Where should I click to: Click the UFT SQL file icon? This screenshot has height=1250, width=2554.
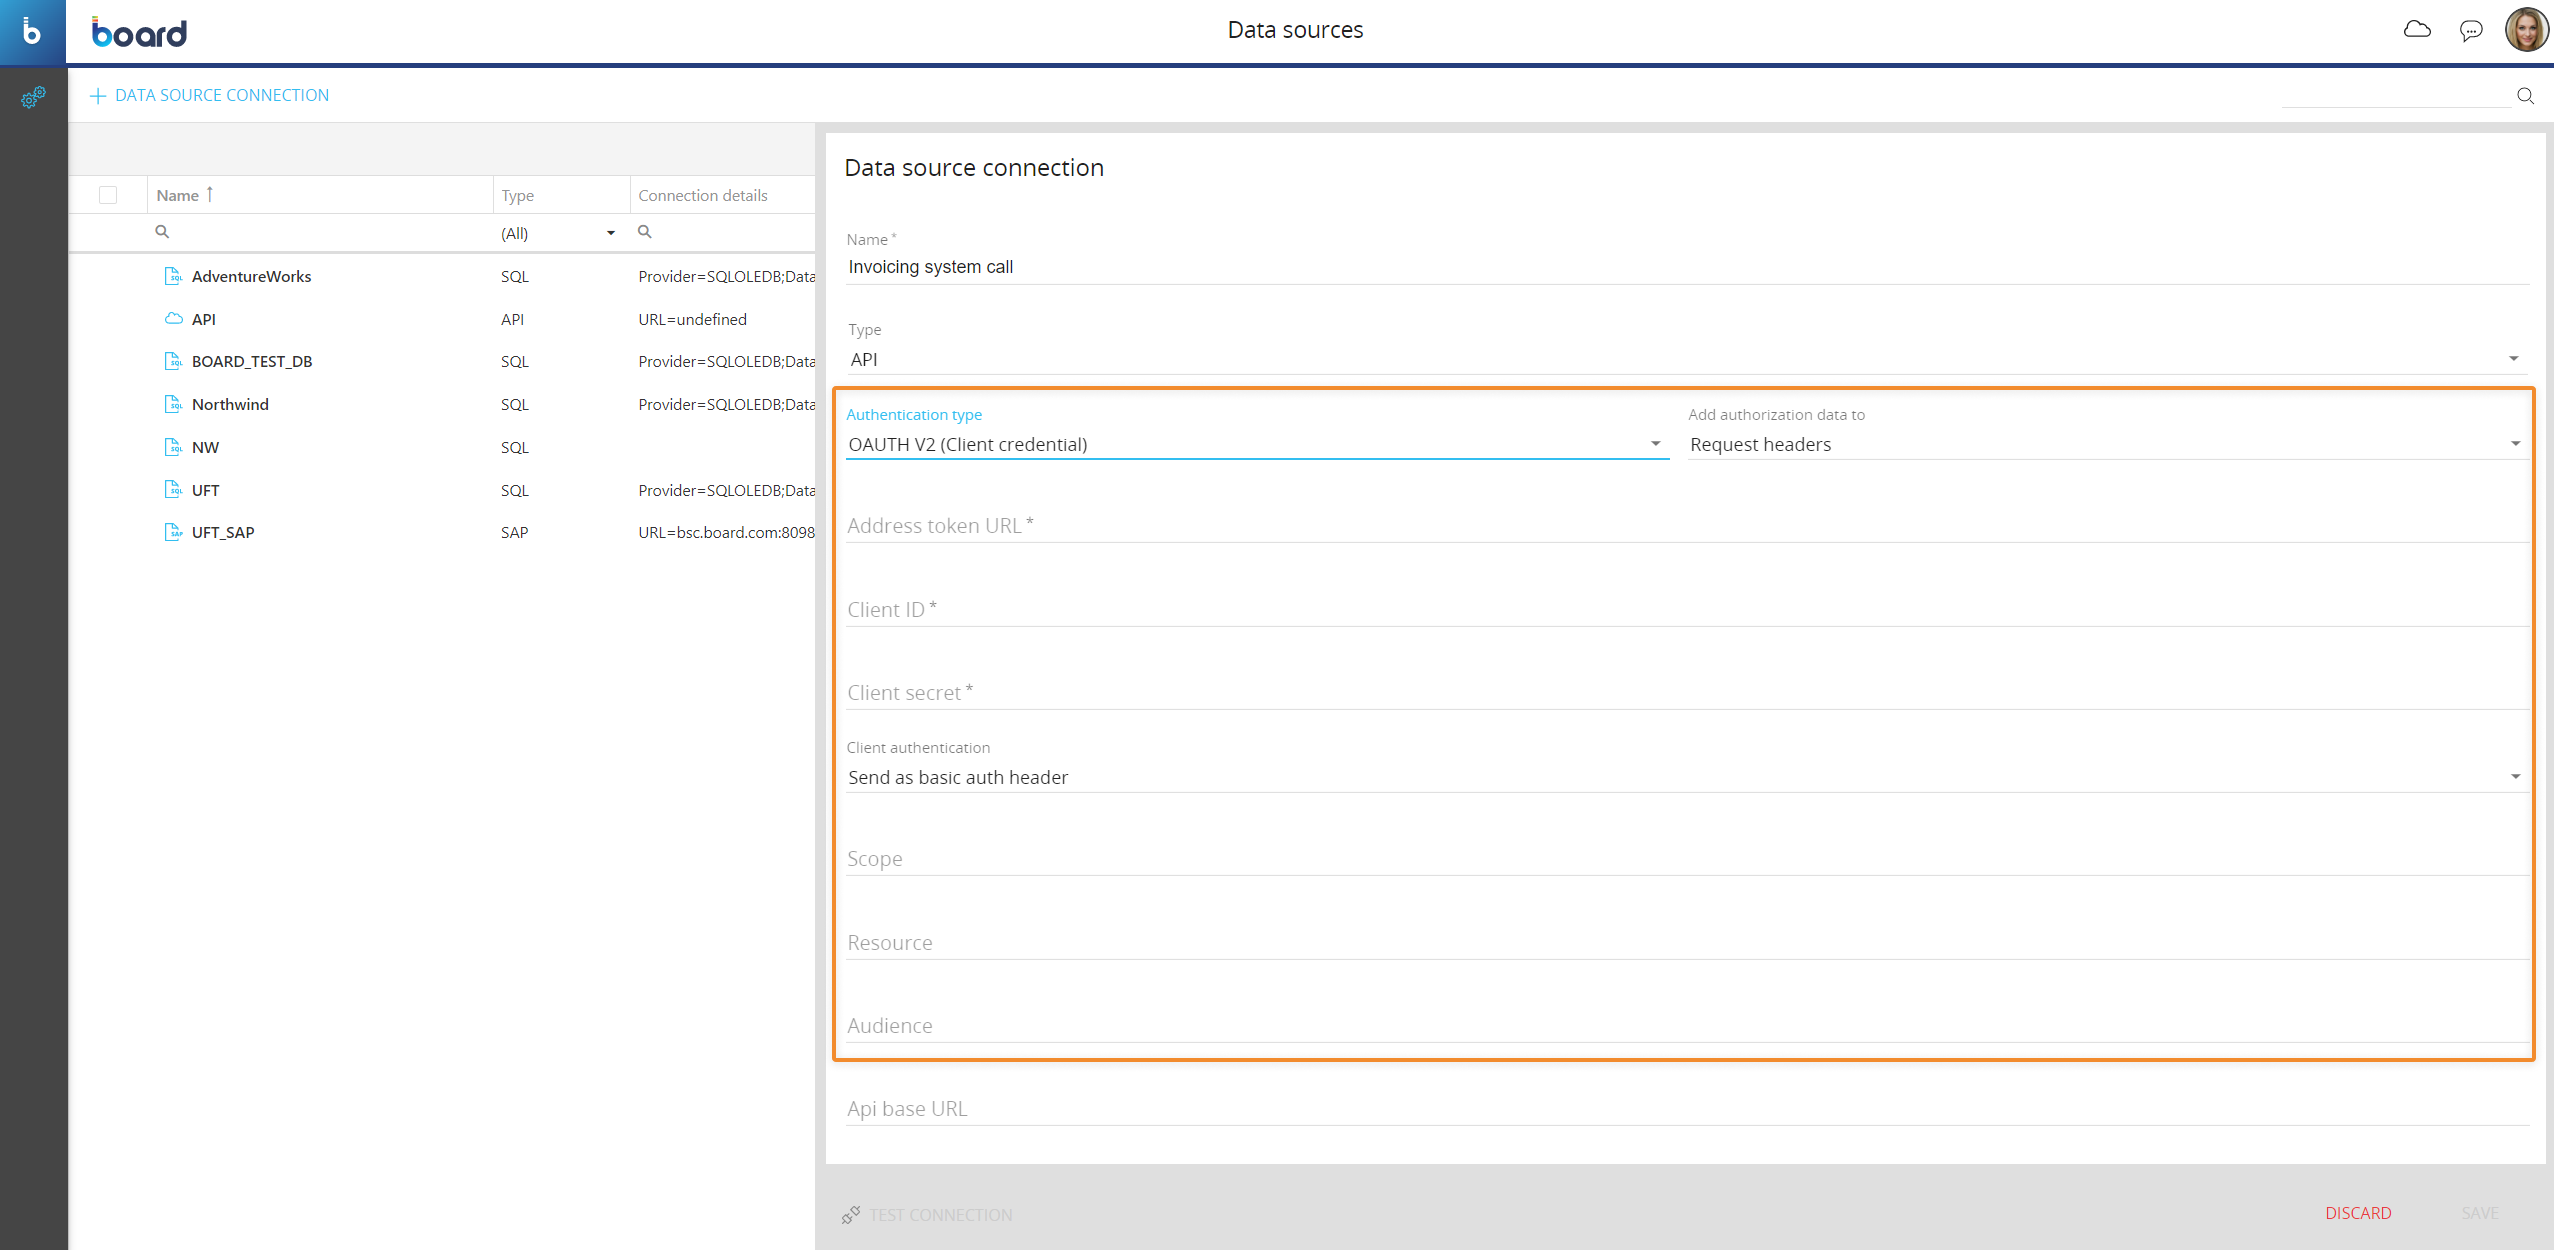click(173, 490)
